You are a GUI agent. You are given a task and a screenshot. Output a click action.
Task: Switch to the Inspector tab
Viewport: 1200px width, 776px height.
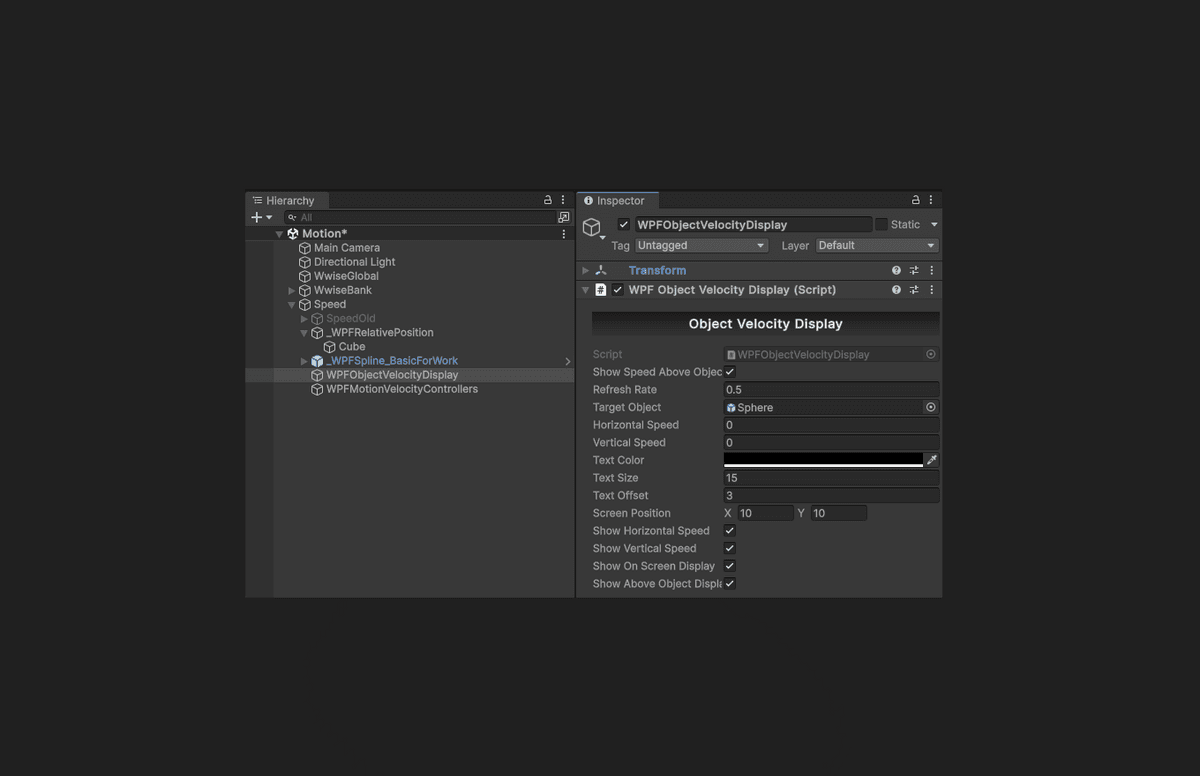point(619,201)
